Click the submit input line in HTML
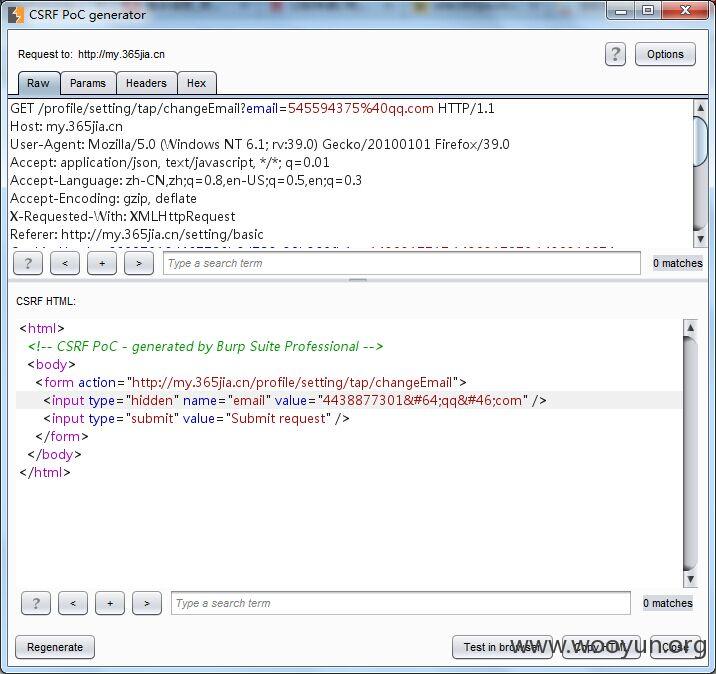 tap(196, 418)
